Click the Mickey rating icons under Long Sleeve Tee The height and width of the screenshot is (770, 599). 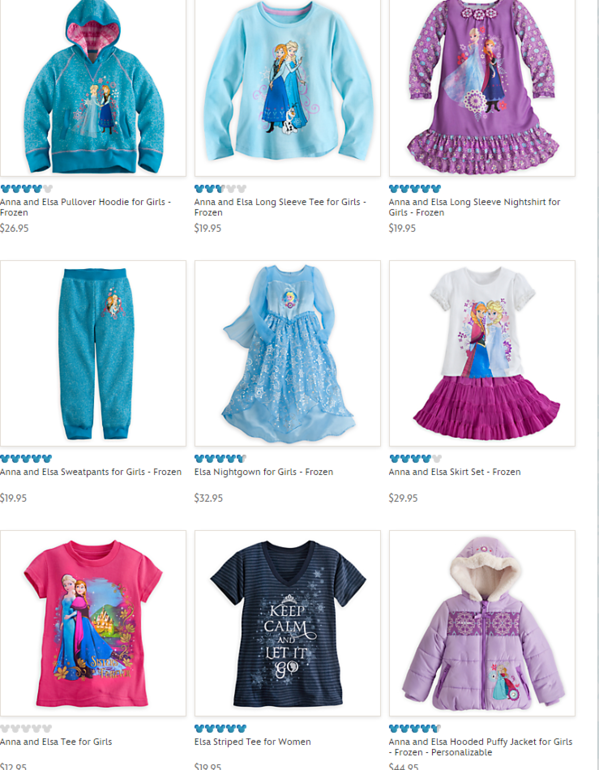[x=220, y=189]
